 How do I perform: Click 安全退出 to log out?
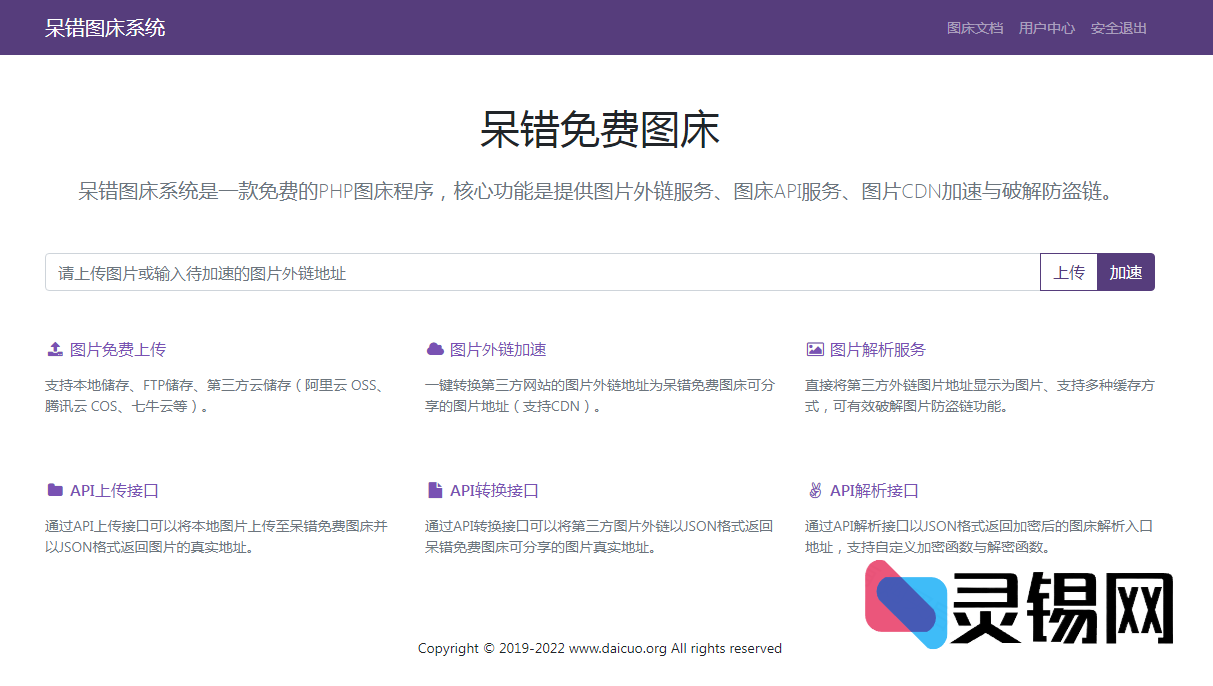point(1118,28)
